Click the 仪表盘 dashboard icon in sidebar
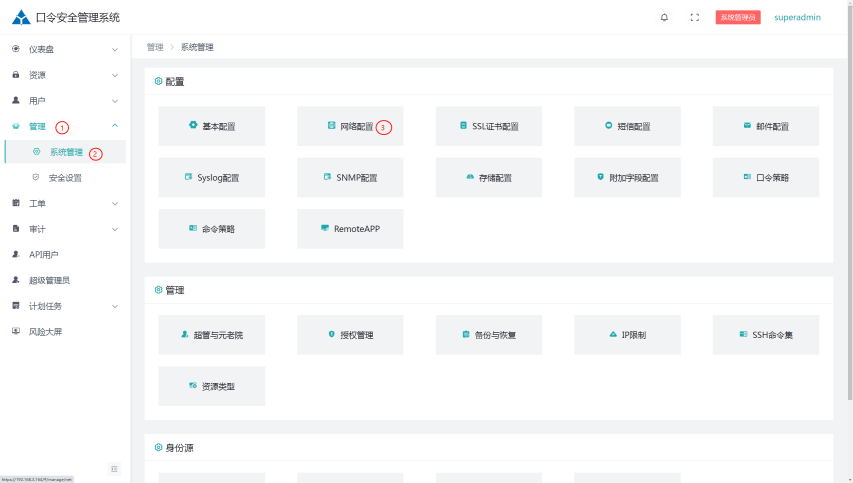 [16, 49]
